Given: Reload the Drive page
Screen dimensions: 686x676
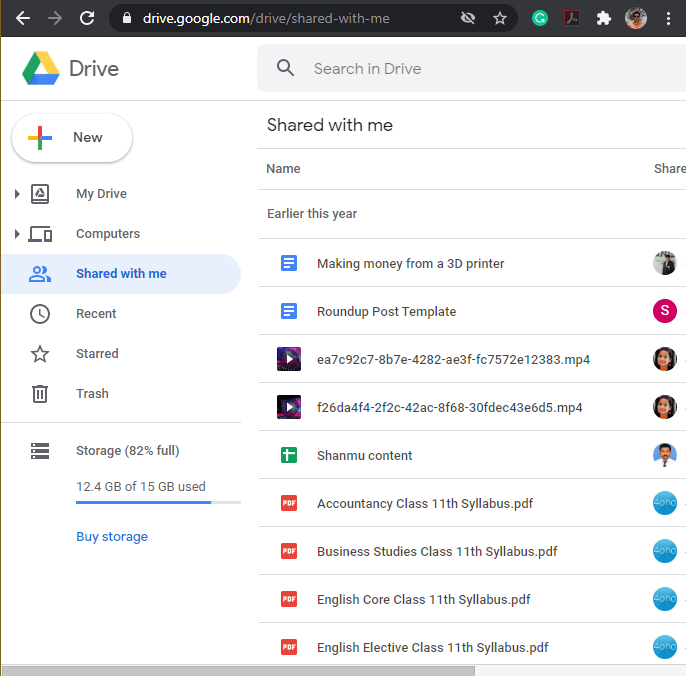Looking at the screenshot, I should (x=87, y=18).
